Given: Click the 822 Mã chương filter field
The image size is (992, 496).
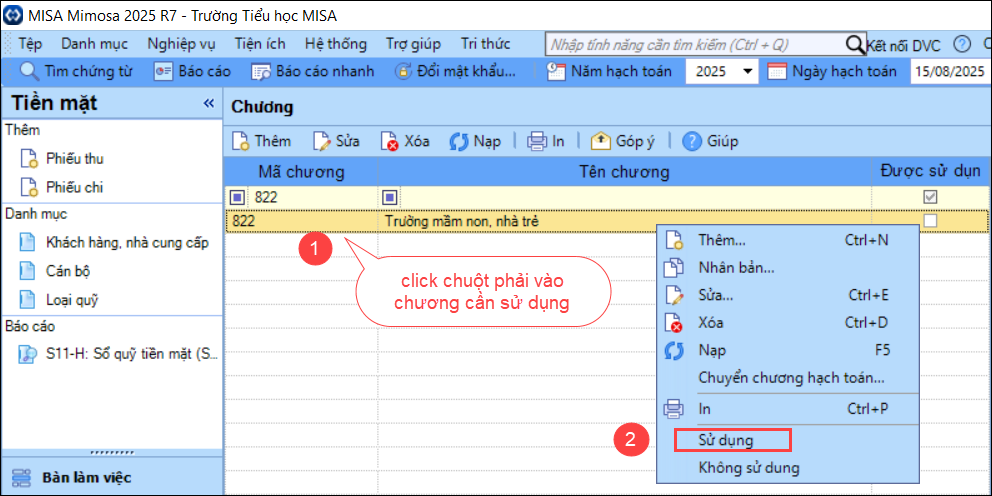Looking at the screenshot, I should [x=313, y=198].
